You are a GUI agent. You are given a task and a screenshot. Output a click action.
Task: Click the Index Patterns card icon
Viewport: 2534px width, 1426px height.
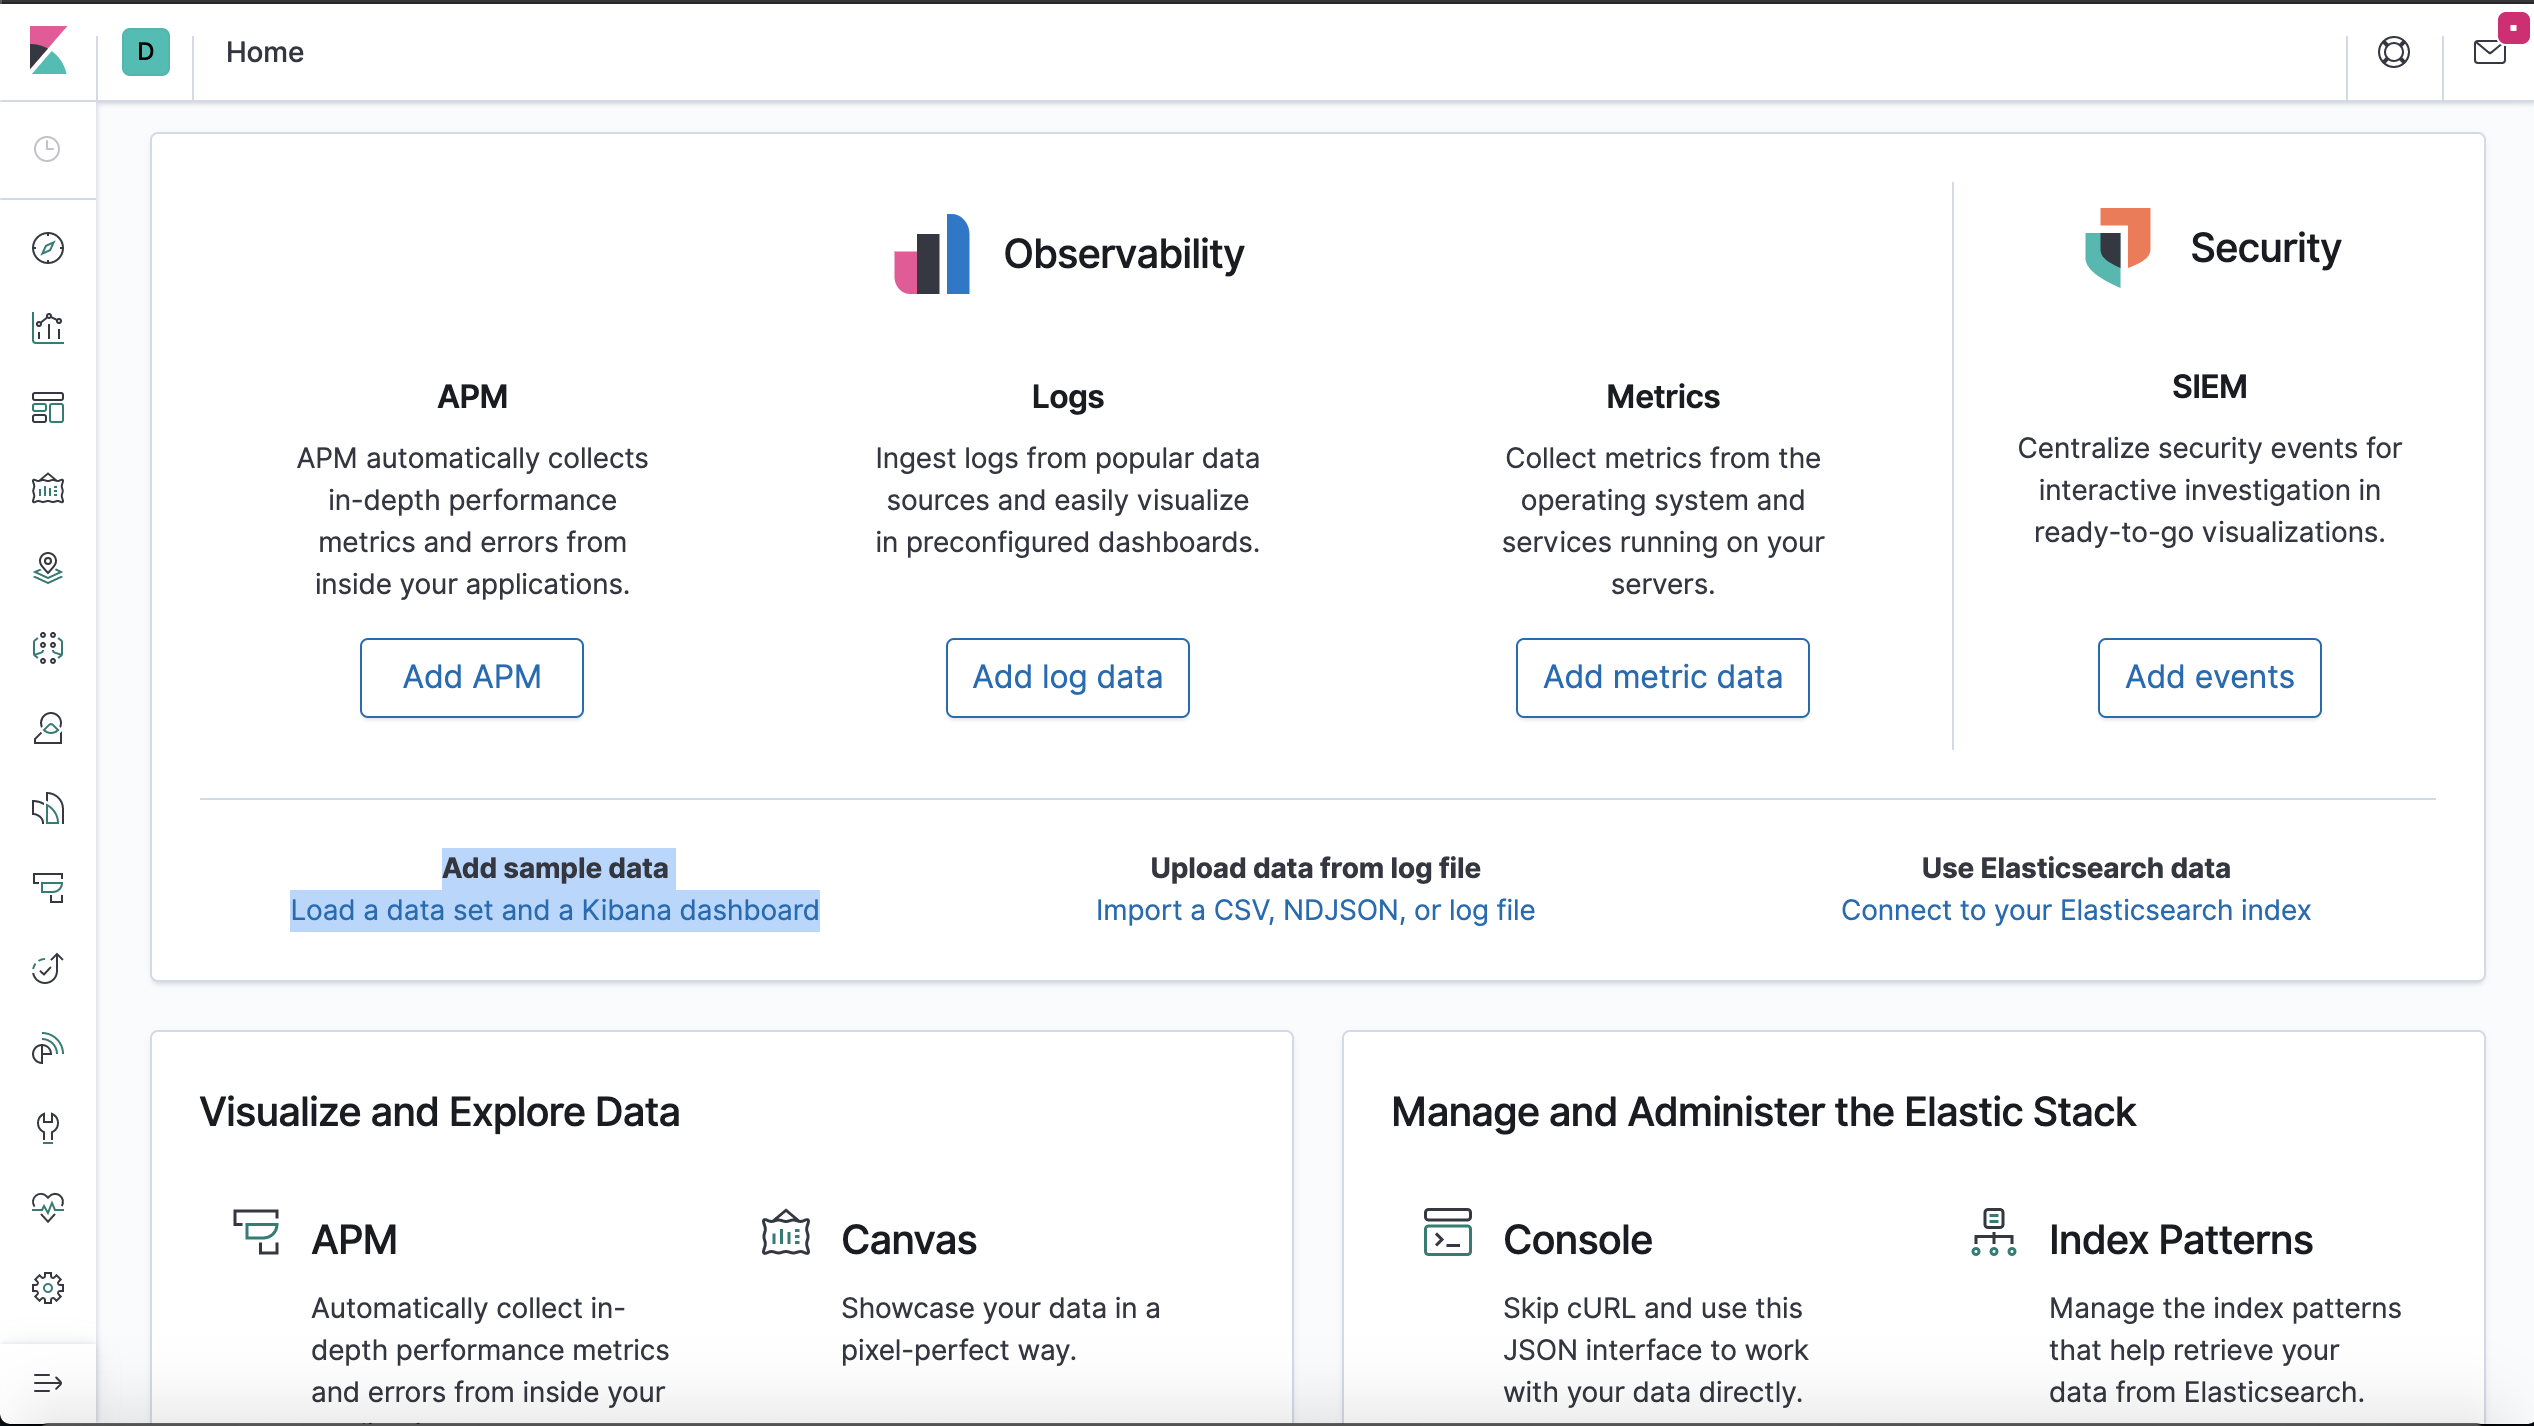click(1994, 1232)
